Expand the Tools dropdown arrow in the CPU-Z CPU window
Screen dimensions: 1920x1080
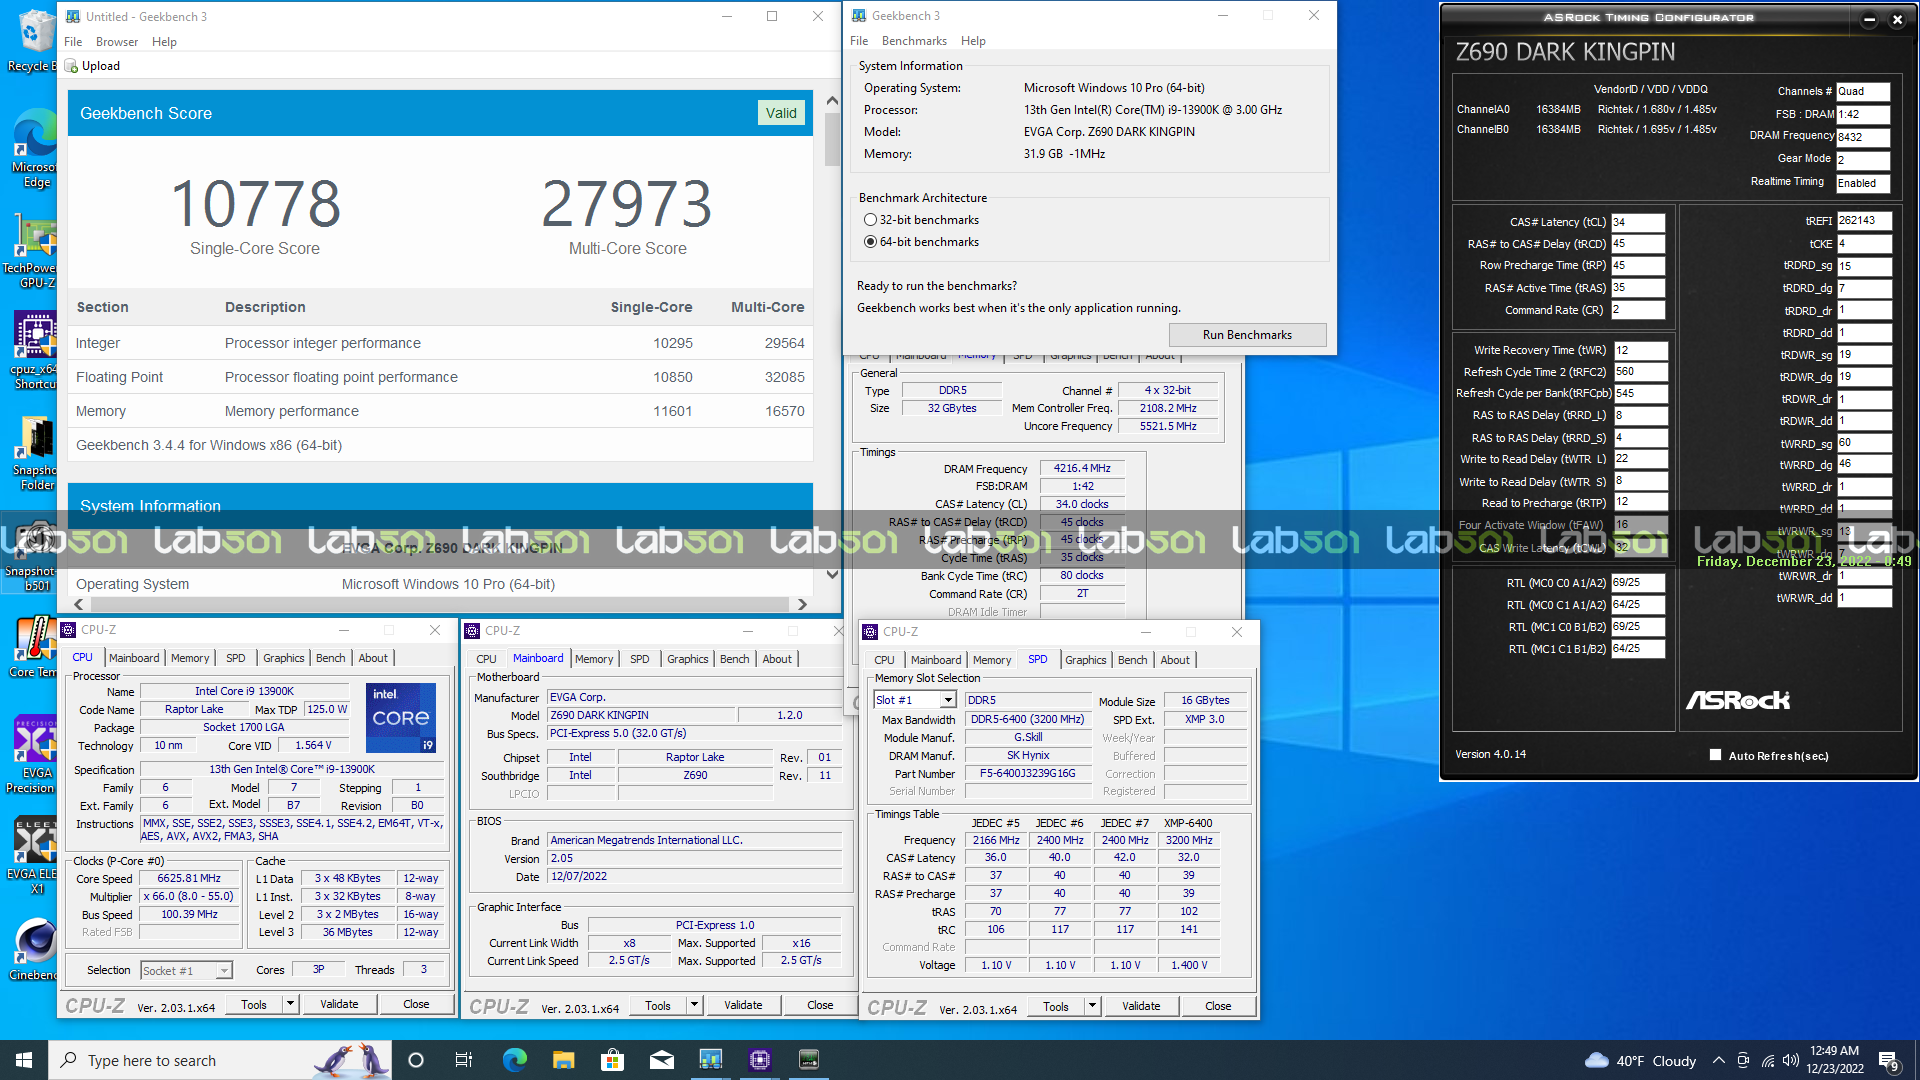tap(291, 1004)
